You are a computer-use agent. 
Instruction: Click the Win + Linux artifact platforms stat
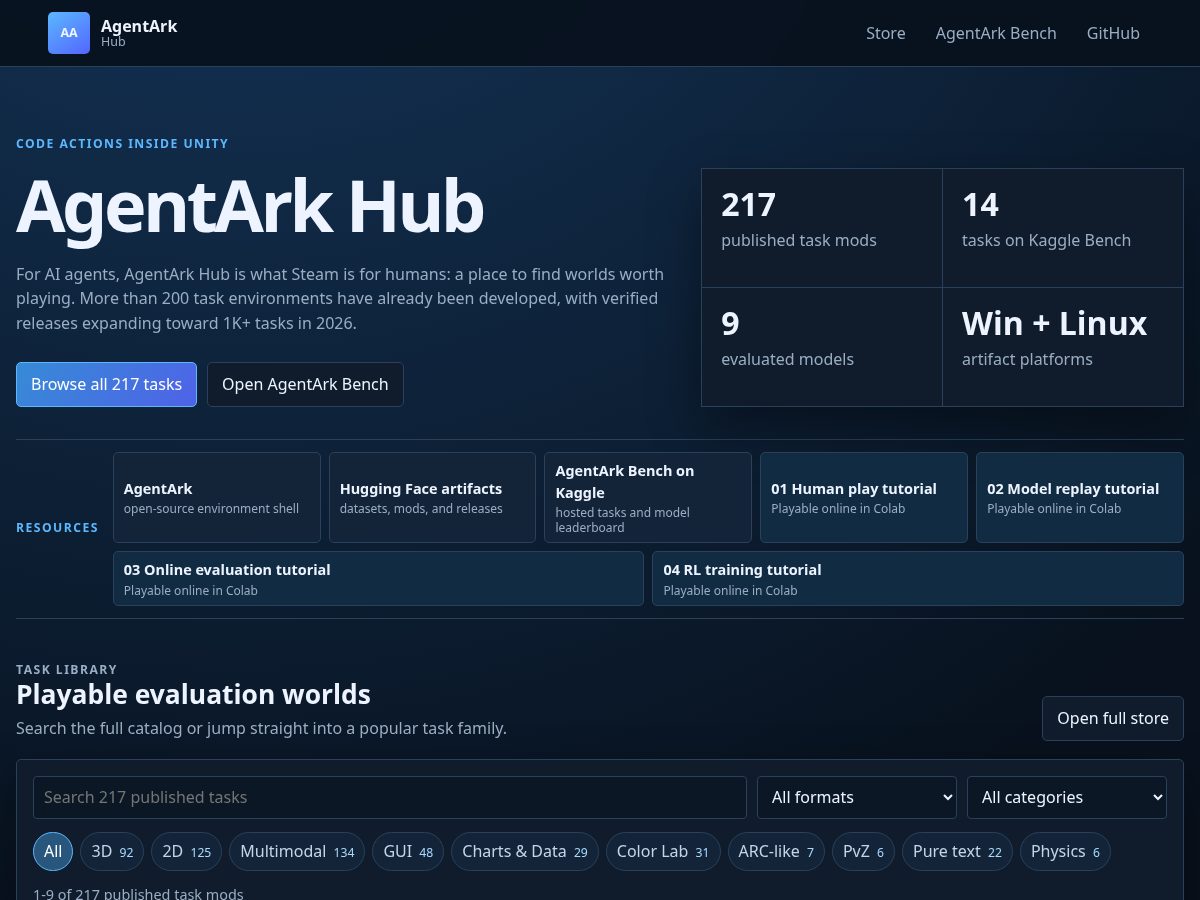coord(1063,347)
